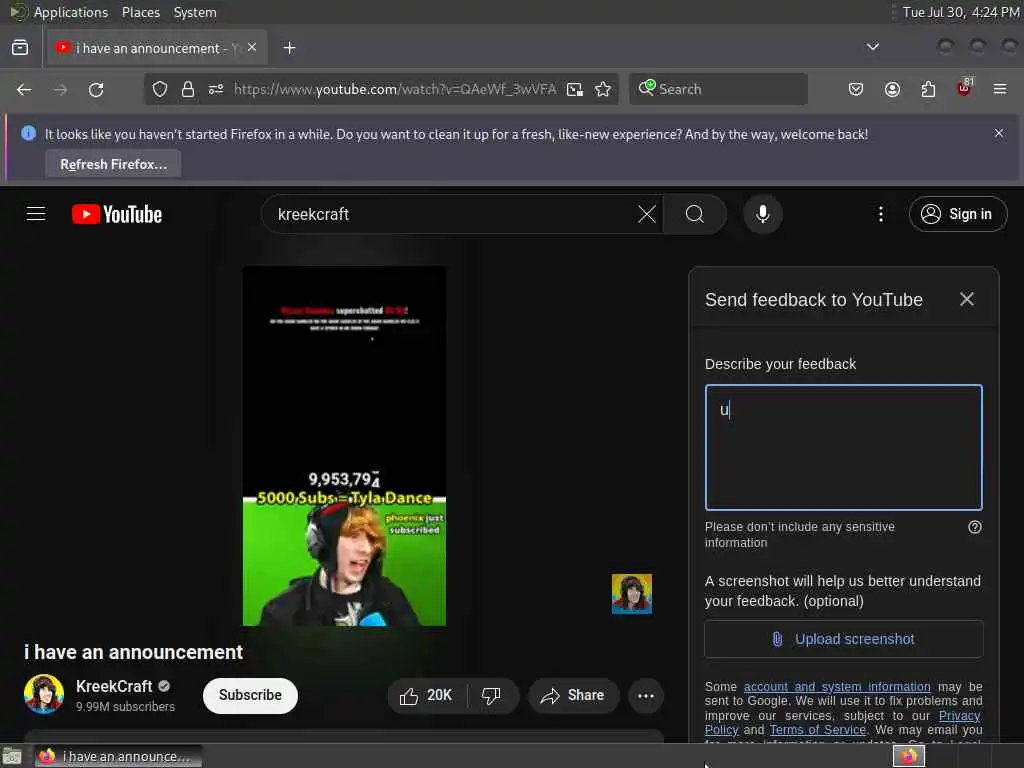The width and height of the screenshot is (1024, 768).
Task: Click the Describe your feedback text area
Action: click(843, 447)
